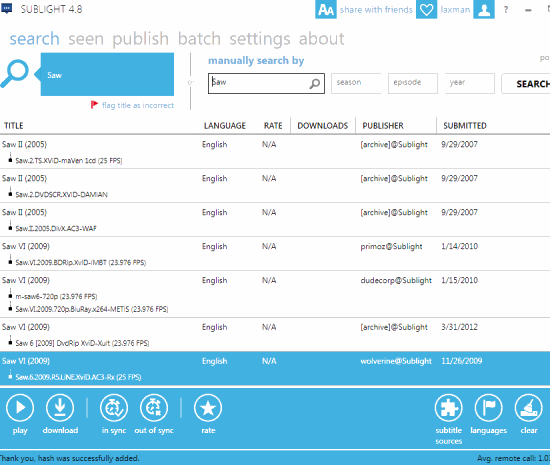Viewport: 550px width, 465px height.
Task: Click magnifier inside title search box
Action: pyautogui.click(x=315, y=83)
